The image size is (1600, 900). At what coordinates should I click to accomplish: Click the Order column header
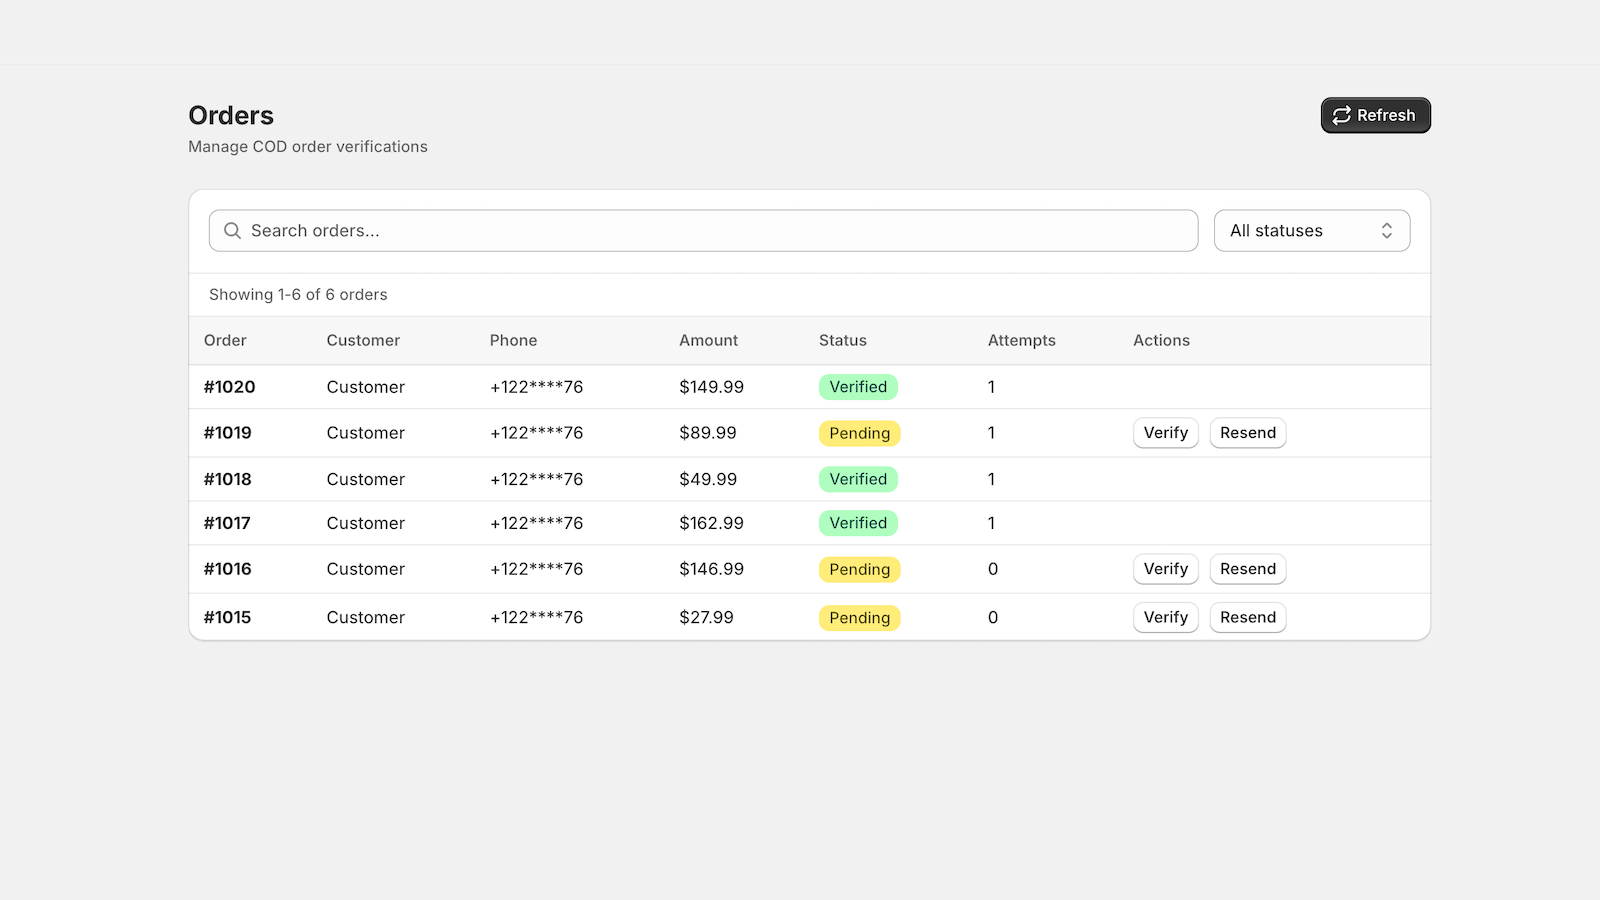point(225,340)
